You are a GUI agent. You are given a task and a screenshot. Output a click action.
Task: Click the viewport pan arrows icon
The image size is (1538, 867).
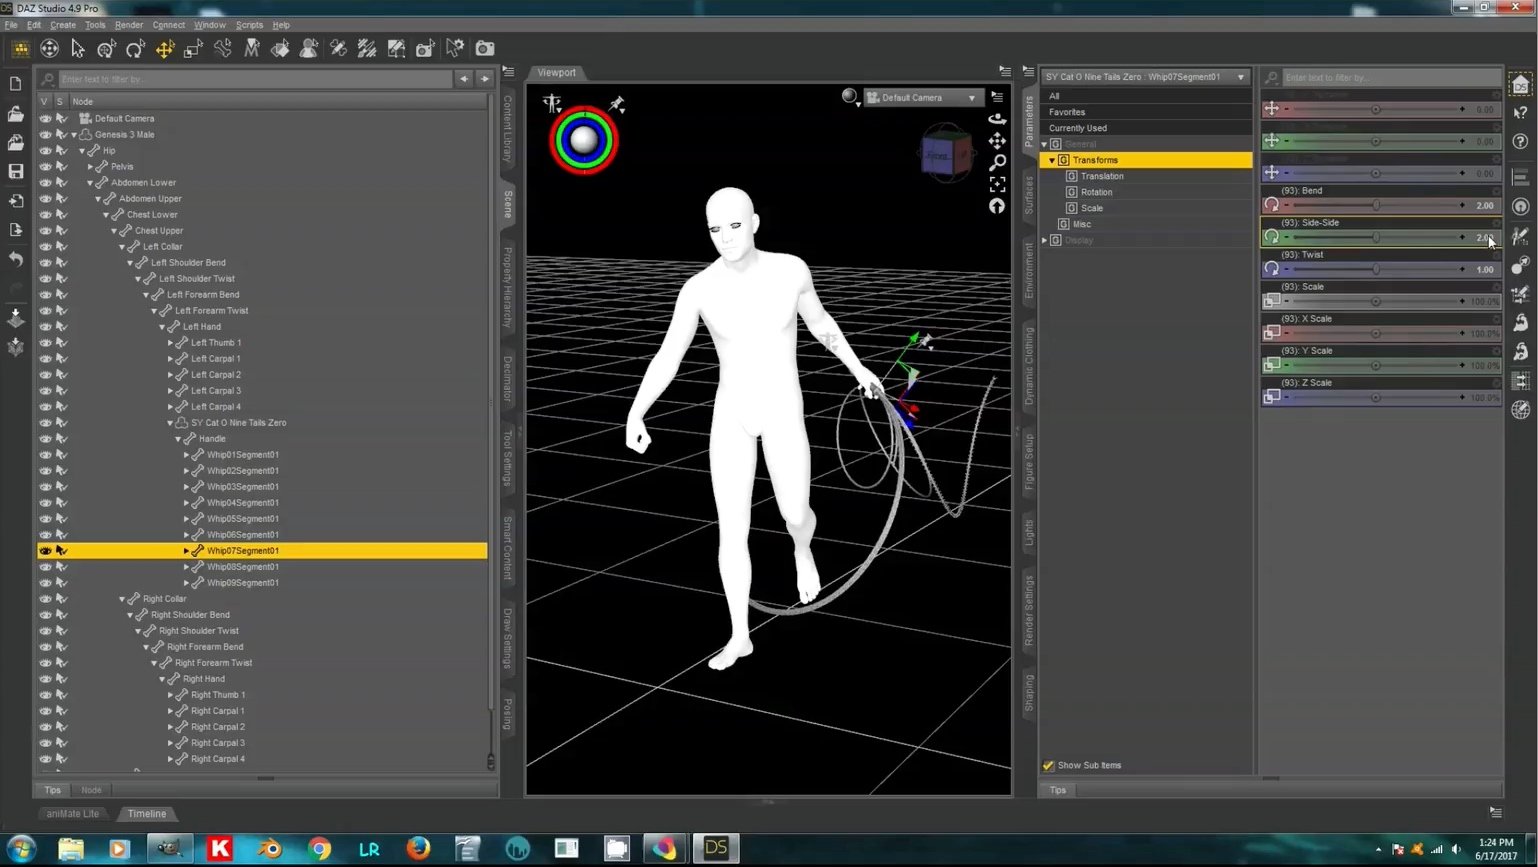point(997,140)
